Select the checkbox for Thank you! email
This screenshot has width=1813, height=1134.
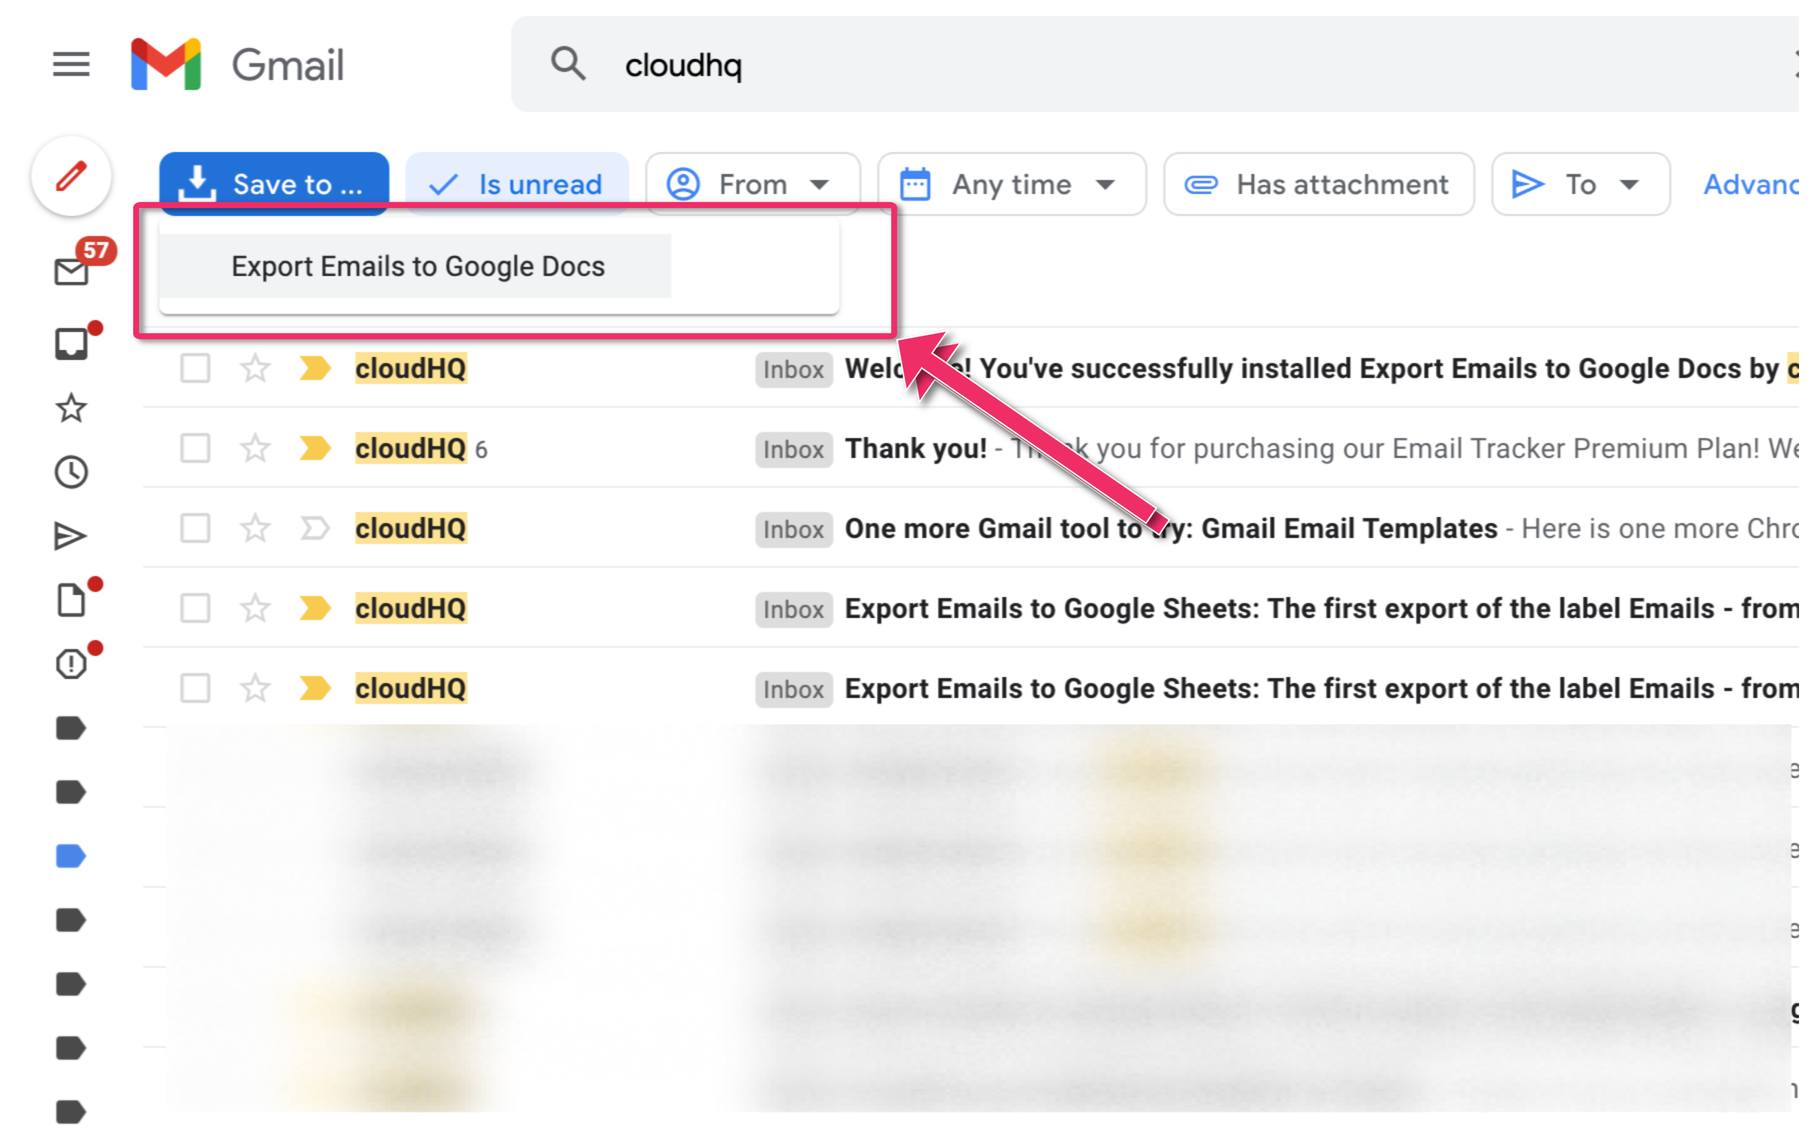(195, 449)
